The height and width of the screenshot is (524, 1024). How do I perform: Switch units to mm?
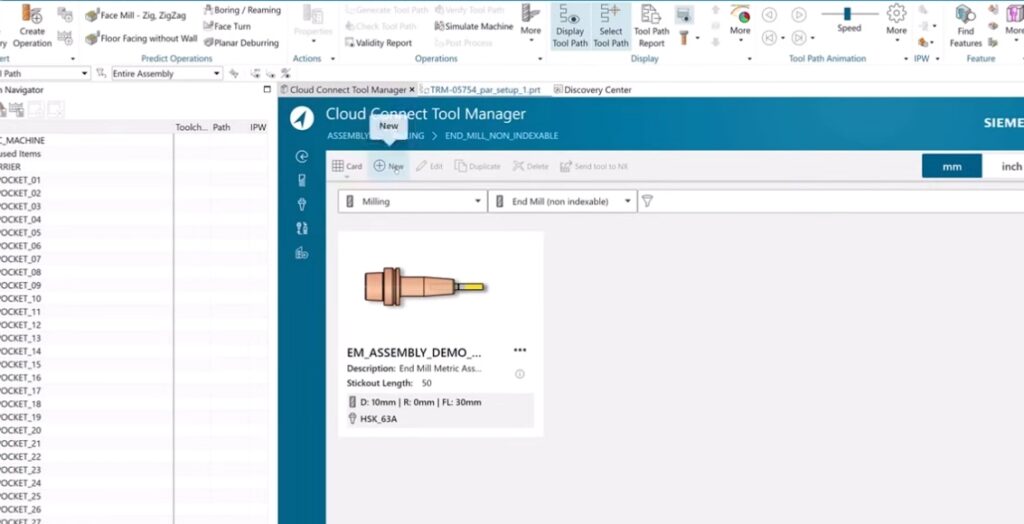point(949,167)
